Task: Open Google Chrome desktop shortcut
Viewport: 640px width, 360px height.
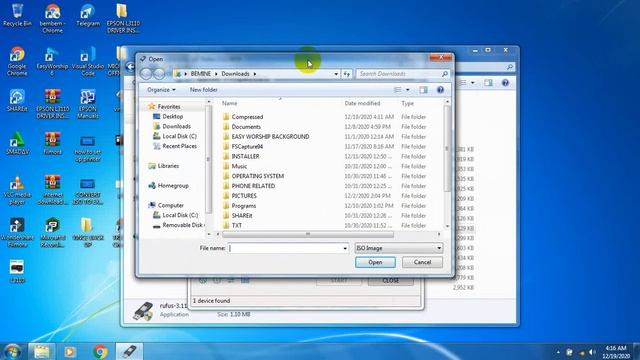Action: (17, 61)
